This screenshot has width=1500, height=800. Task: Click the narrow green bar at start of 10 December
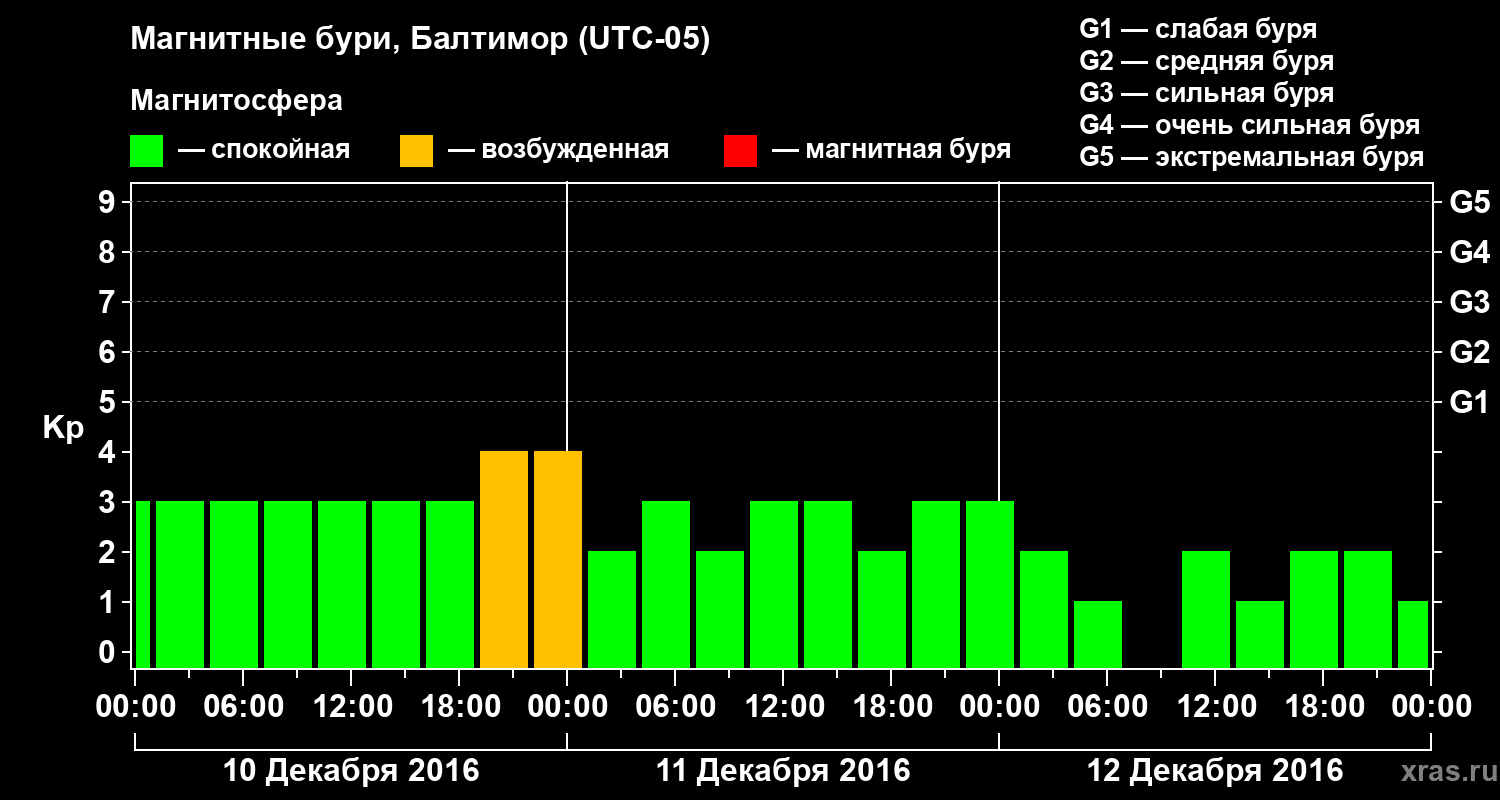point(143,584)
